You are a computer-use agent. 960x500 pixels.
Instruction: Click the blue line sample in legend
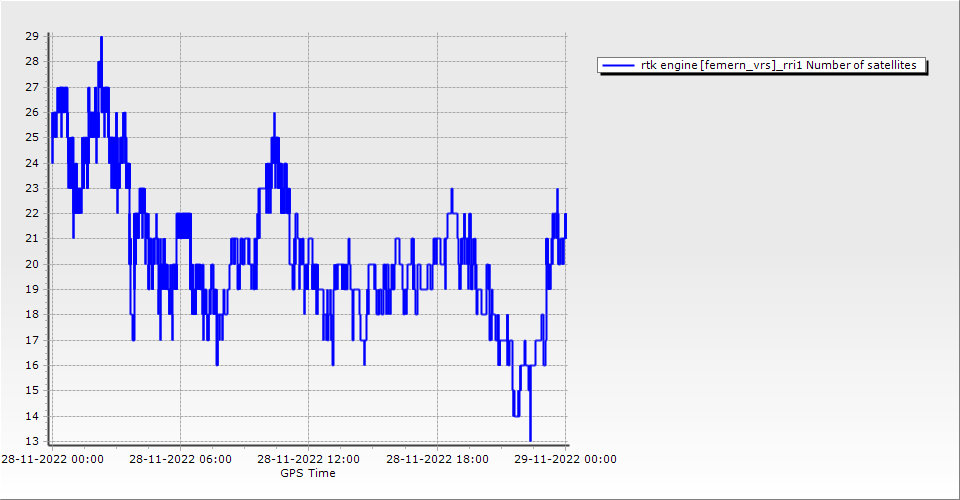tap(618, 65)
